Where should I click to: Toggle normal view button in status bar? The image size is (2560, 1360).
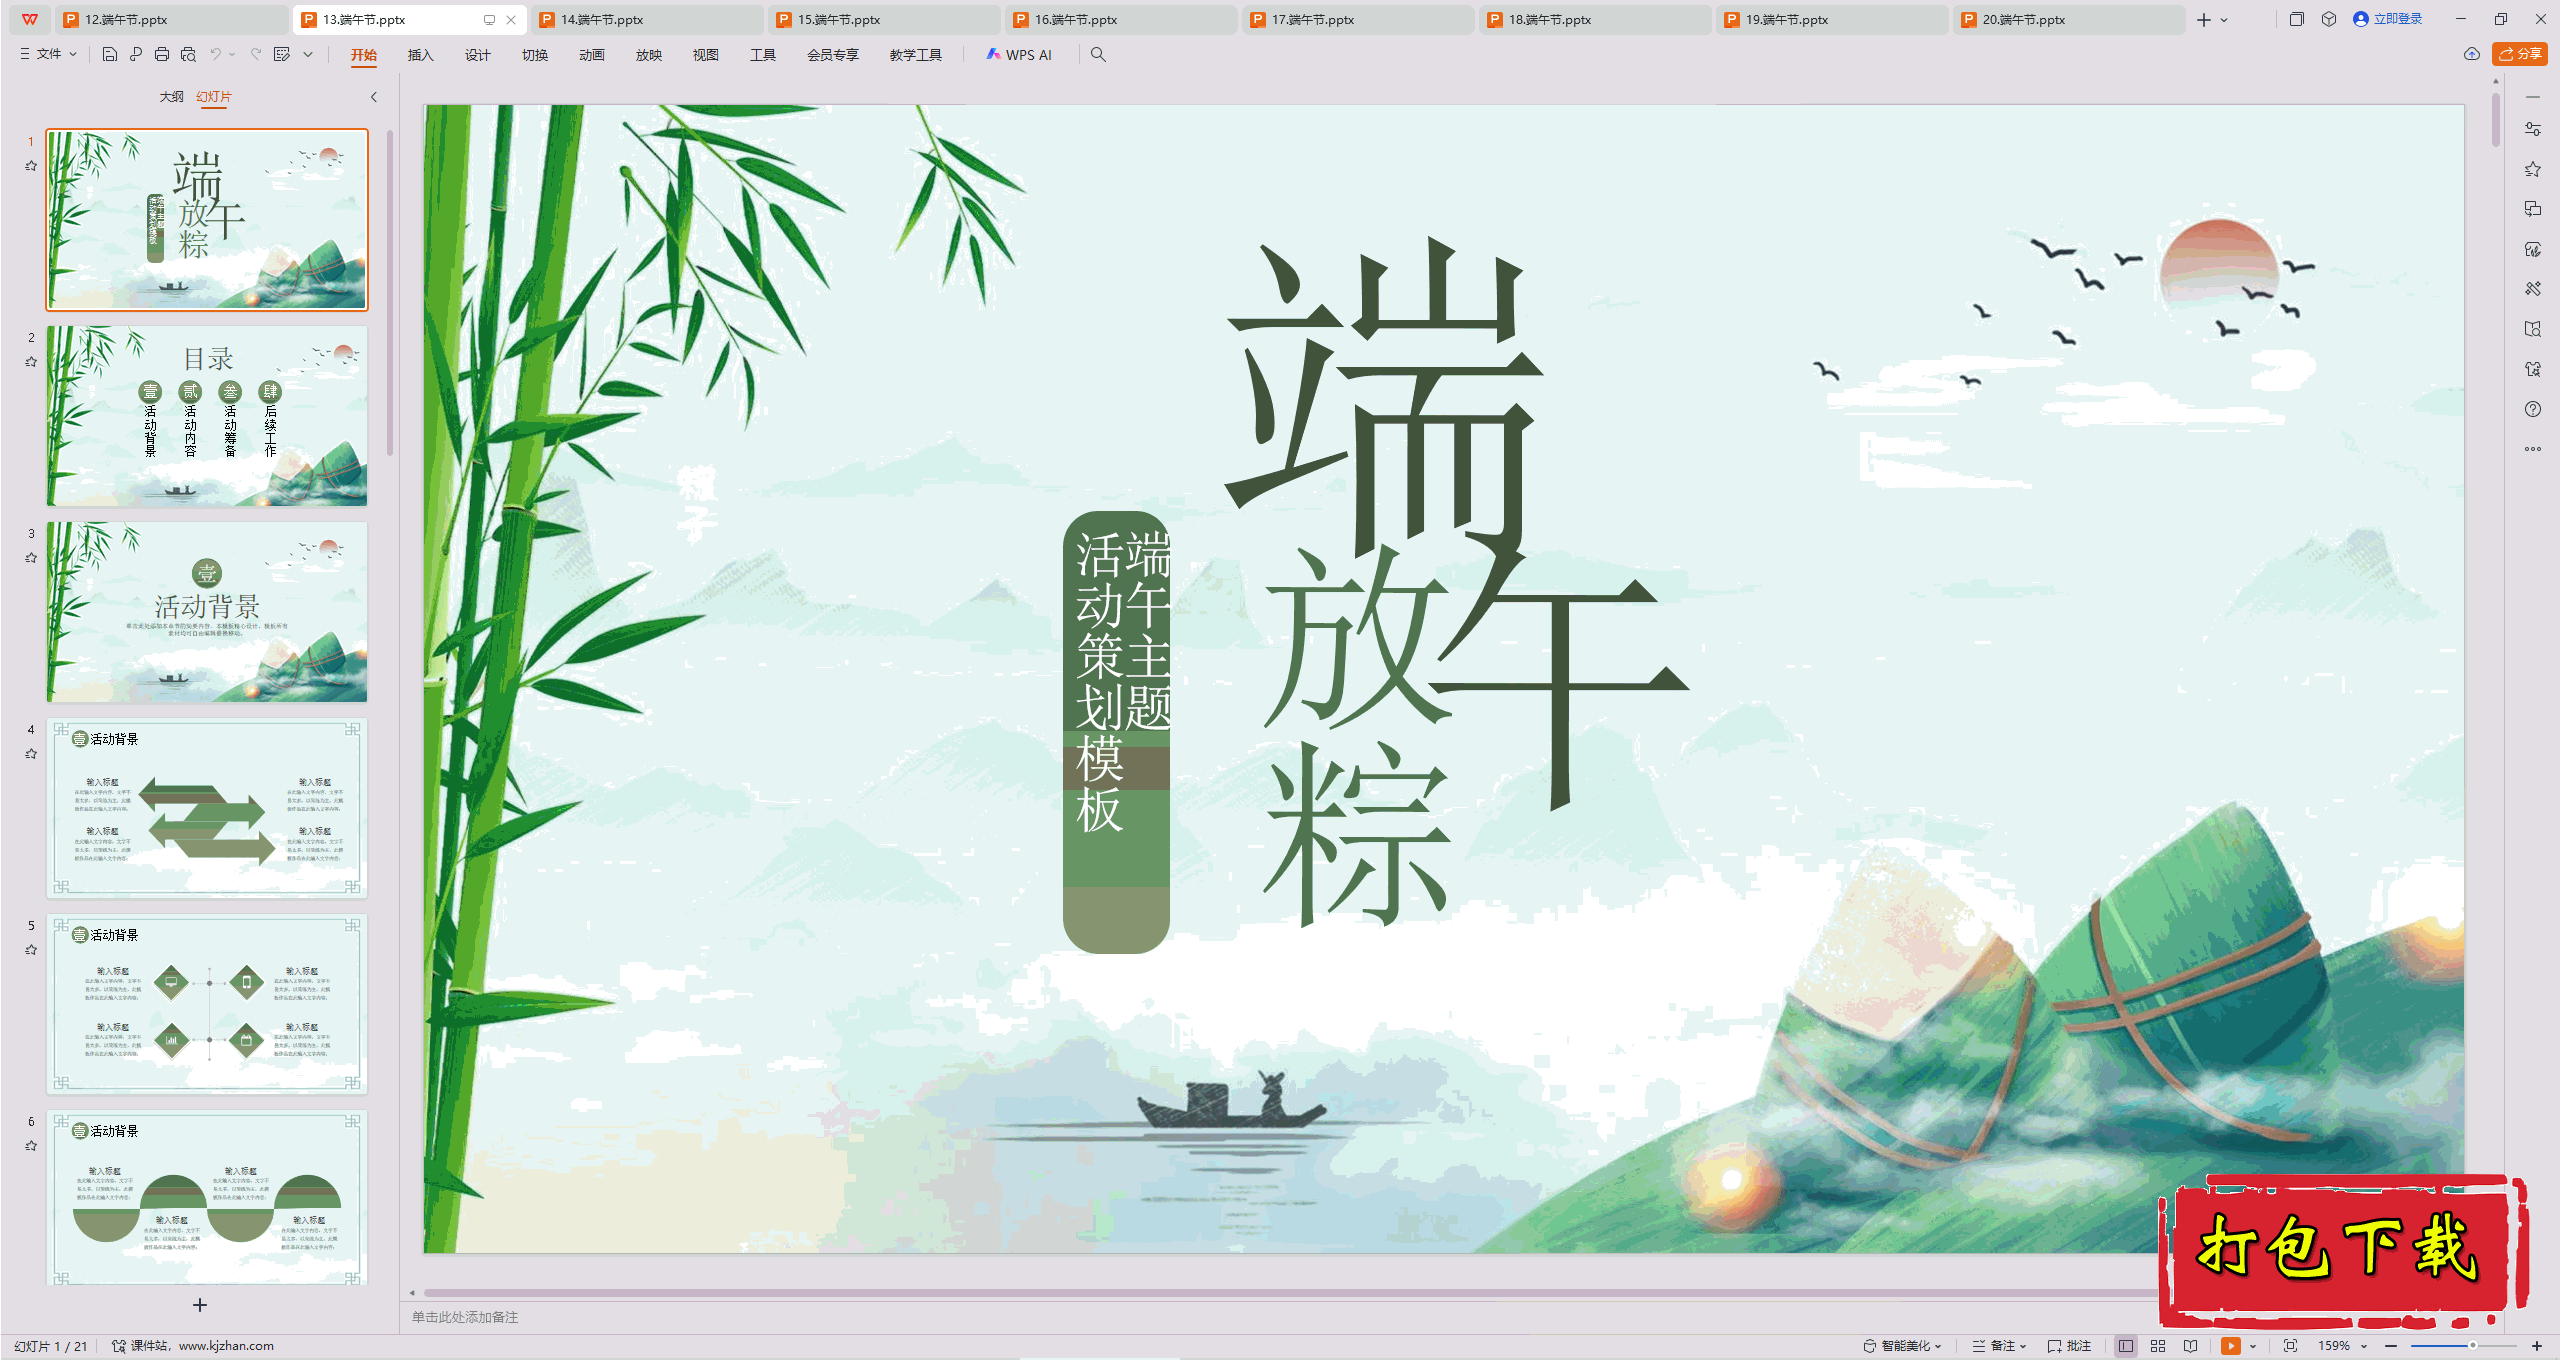click(2126, 1346)
